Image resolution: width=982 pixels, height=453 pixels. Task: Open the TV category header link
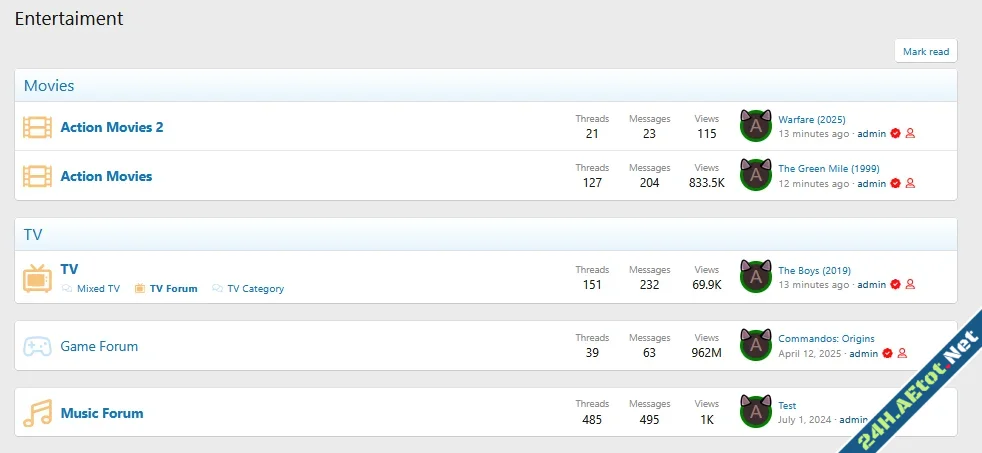tap(33, 235)
